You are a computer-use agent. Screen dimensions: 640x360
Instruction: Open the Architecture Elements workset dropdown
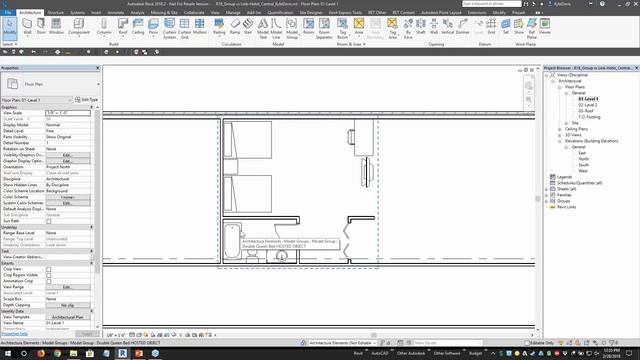point(342,343)
